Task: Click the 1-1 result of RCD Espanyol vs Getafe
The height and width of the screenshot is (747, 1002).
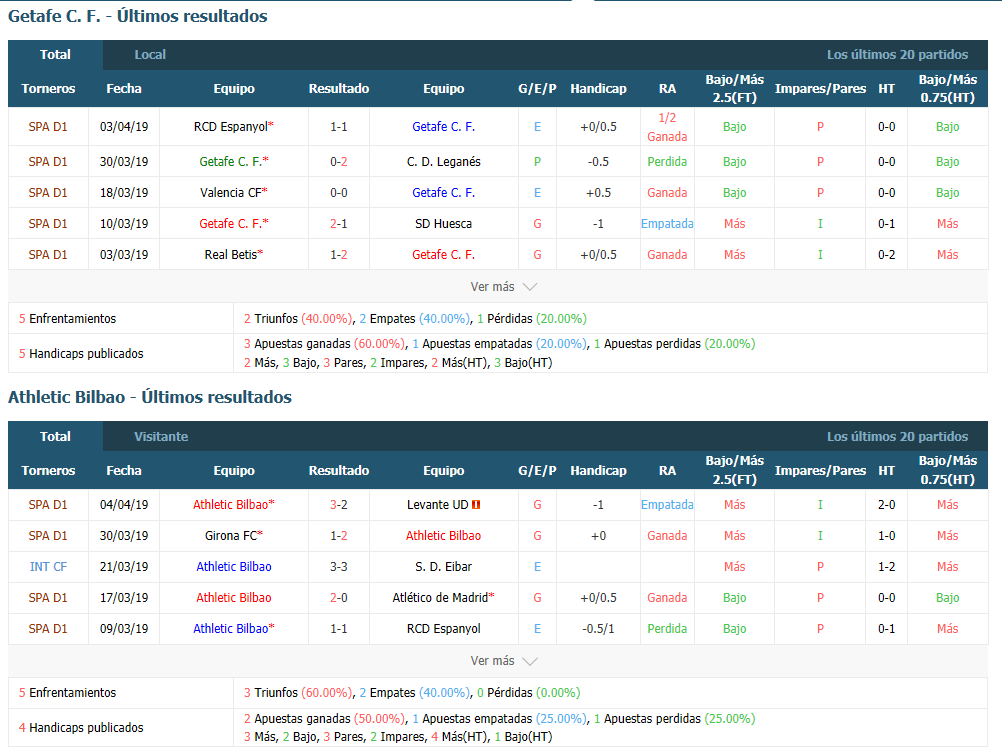Action: click(x=339, y=127)
